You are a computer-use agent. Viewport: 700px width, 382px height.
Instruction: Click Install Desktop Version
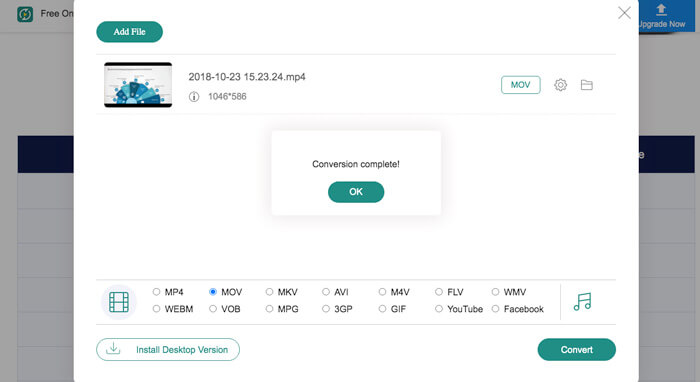pyautogui.click(x=168, y=349)
